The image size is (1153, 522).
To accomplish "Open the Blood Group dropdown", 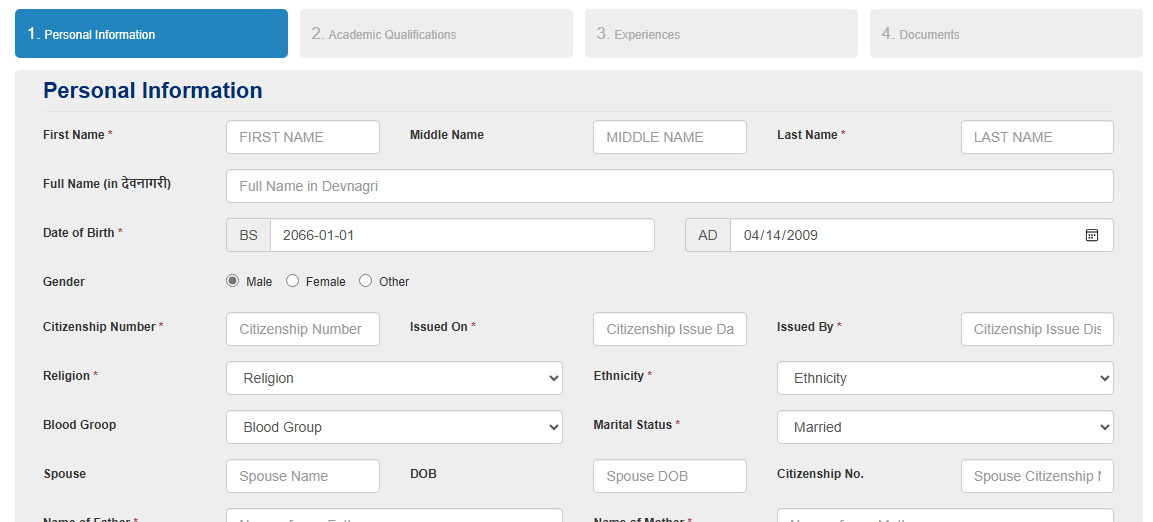I will [394, 427].
